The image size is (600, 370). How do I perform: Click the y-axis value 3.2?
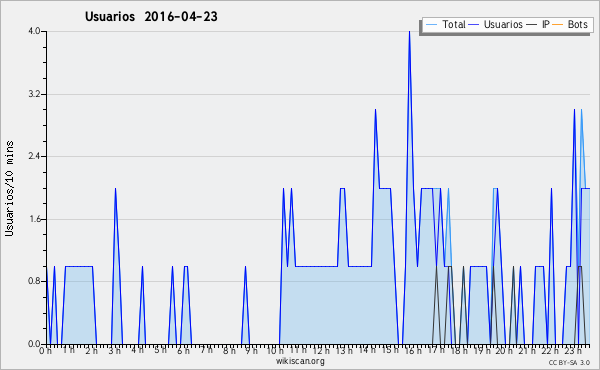[x=34, y=94]
